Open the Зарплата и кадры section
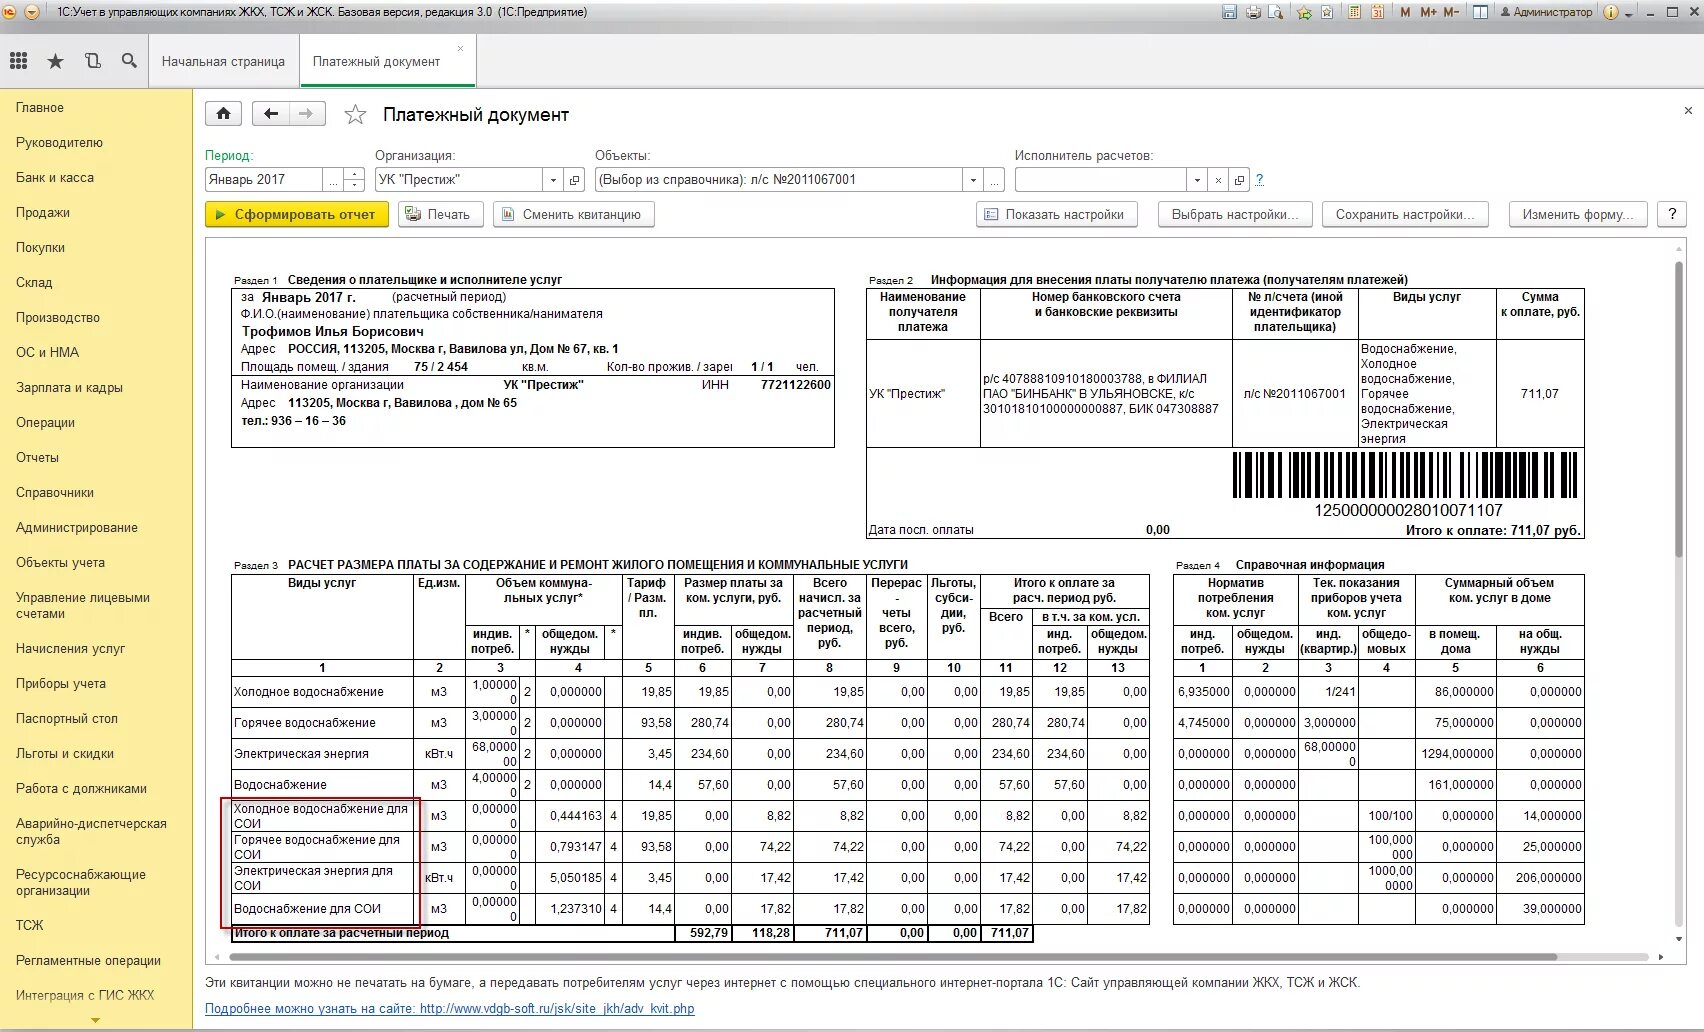 coord(69,387)
